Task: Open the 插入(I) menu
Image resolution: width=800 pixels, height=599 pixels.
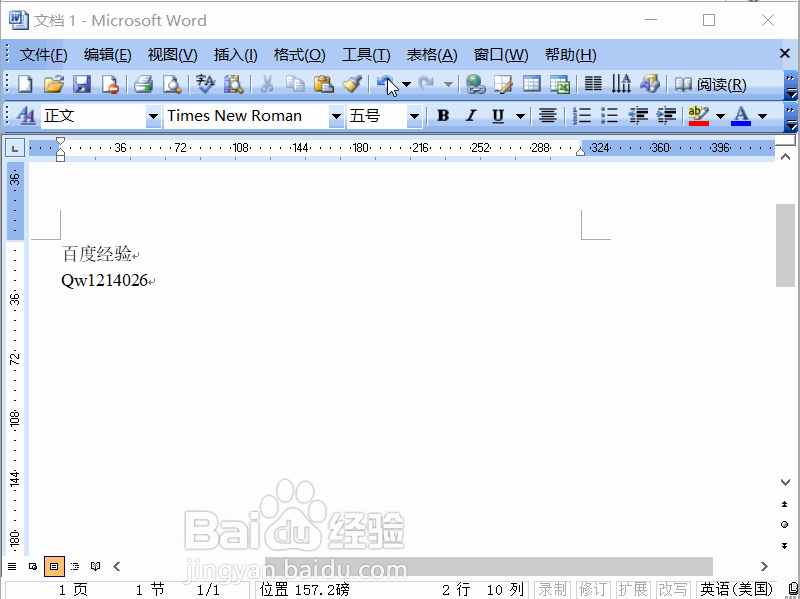Action: pos(235,55)
